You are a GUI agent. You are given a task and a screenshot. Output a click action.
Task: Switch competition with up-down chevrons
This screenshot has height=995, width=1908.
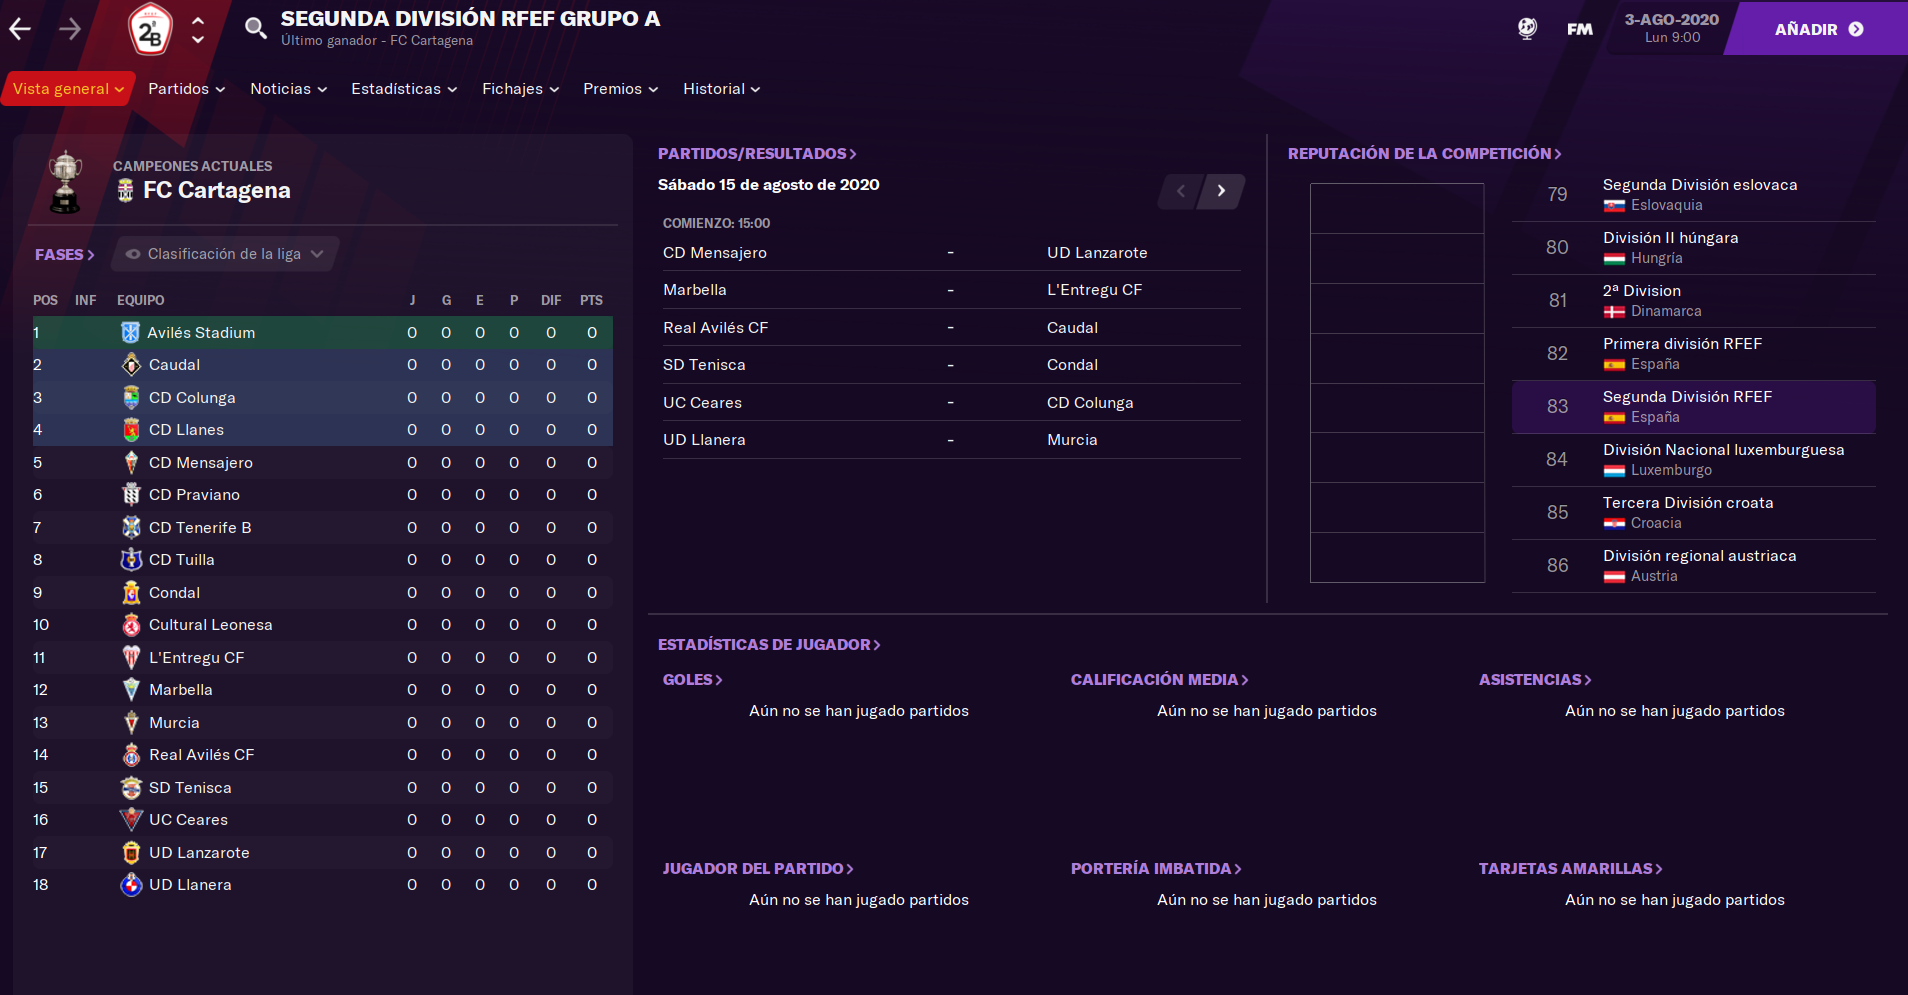pyautogui.click(x=198, y=30)
